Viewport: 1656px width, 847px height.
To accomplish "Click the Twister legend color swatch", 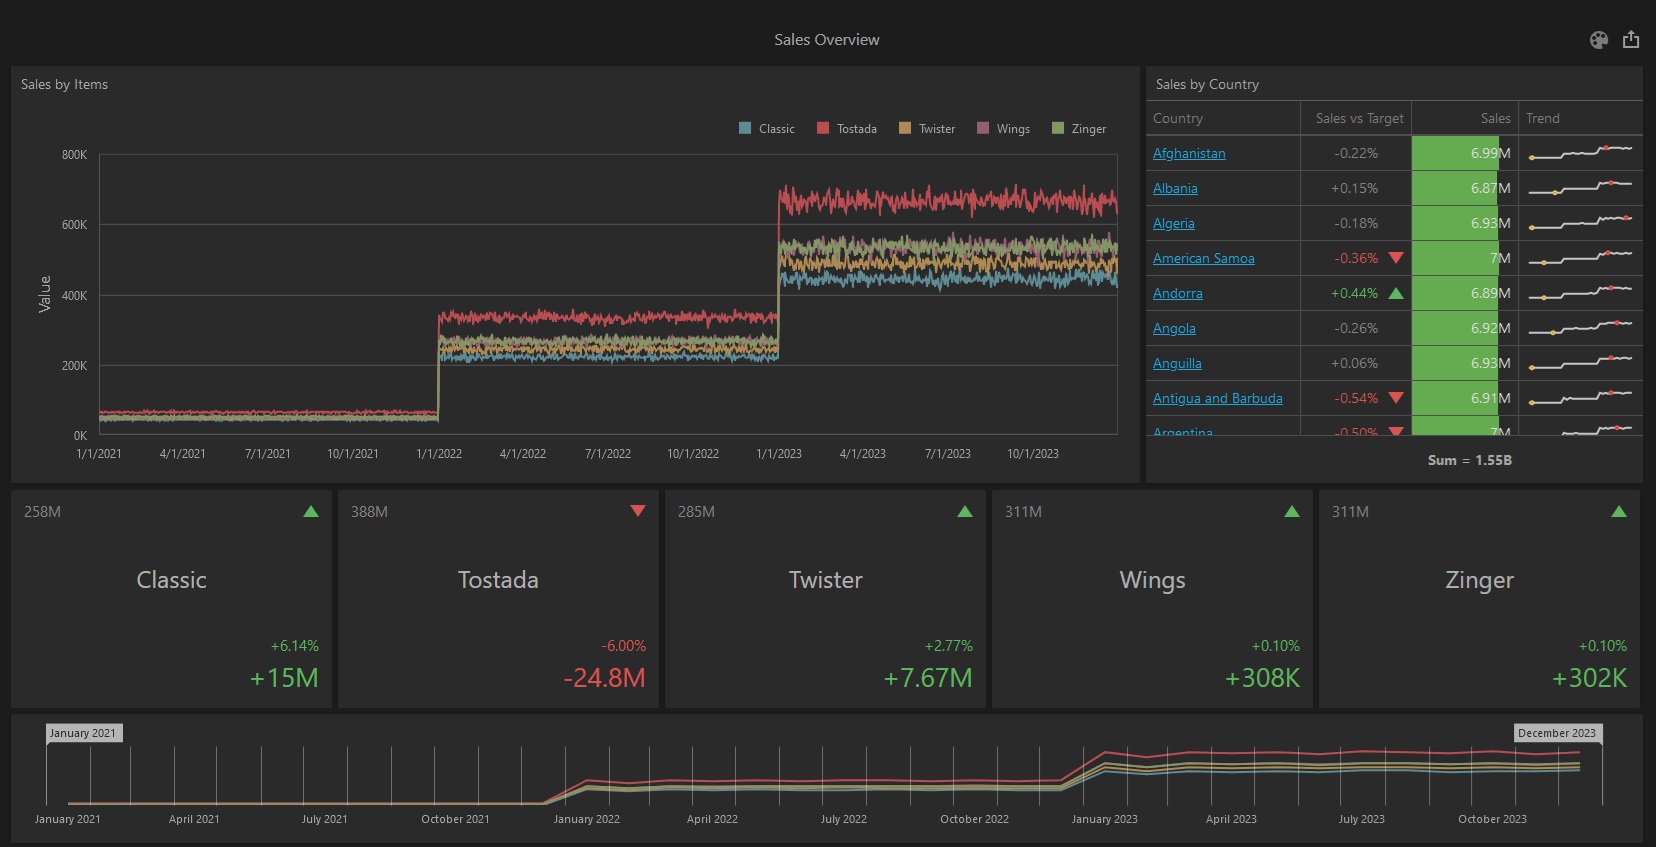I will [x=905, y=128].
